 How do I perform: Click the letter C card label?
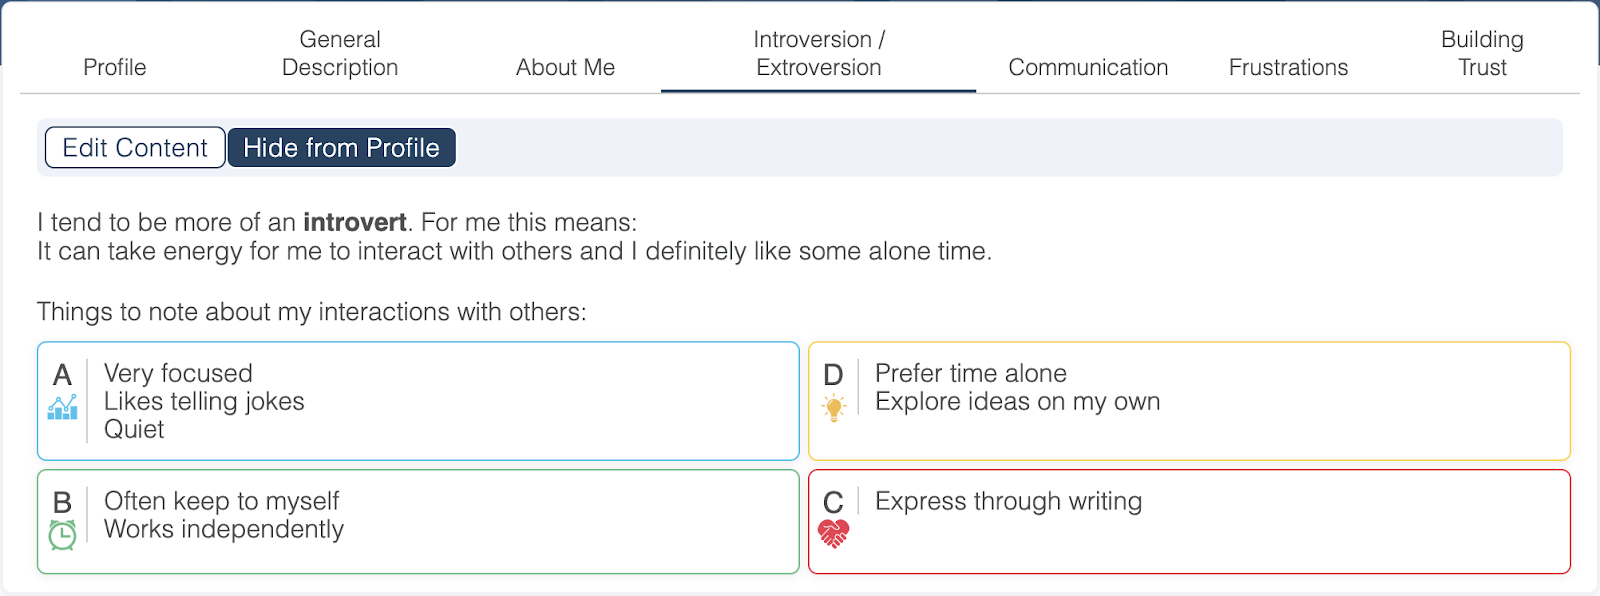coord(833,502)
